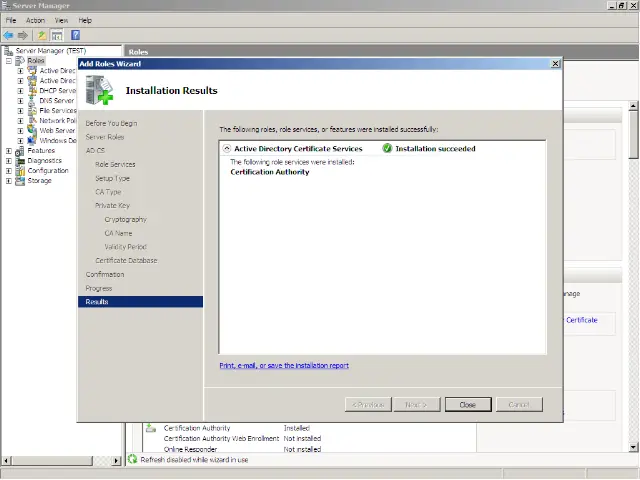Click the Show/Hide console tree toolbar icon
The image size is (640, 480).
pos(57,36)
